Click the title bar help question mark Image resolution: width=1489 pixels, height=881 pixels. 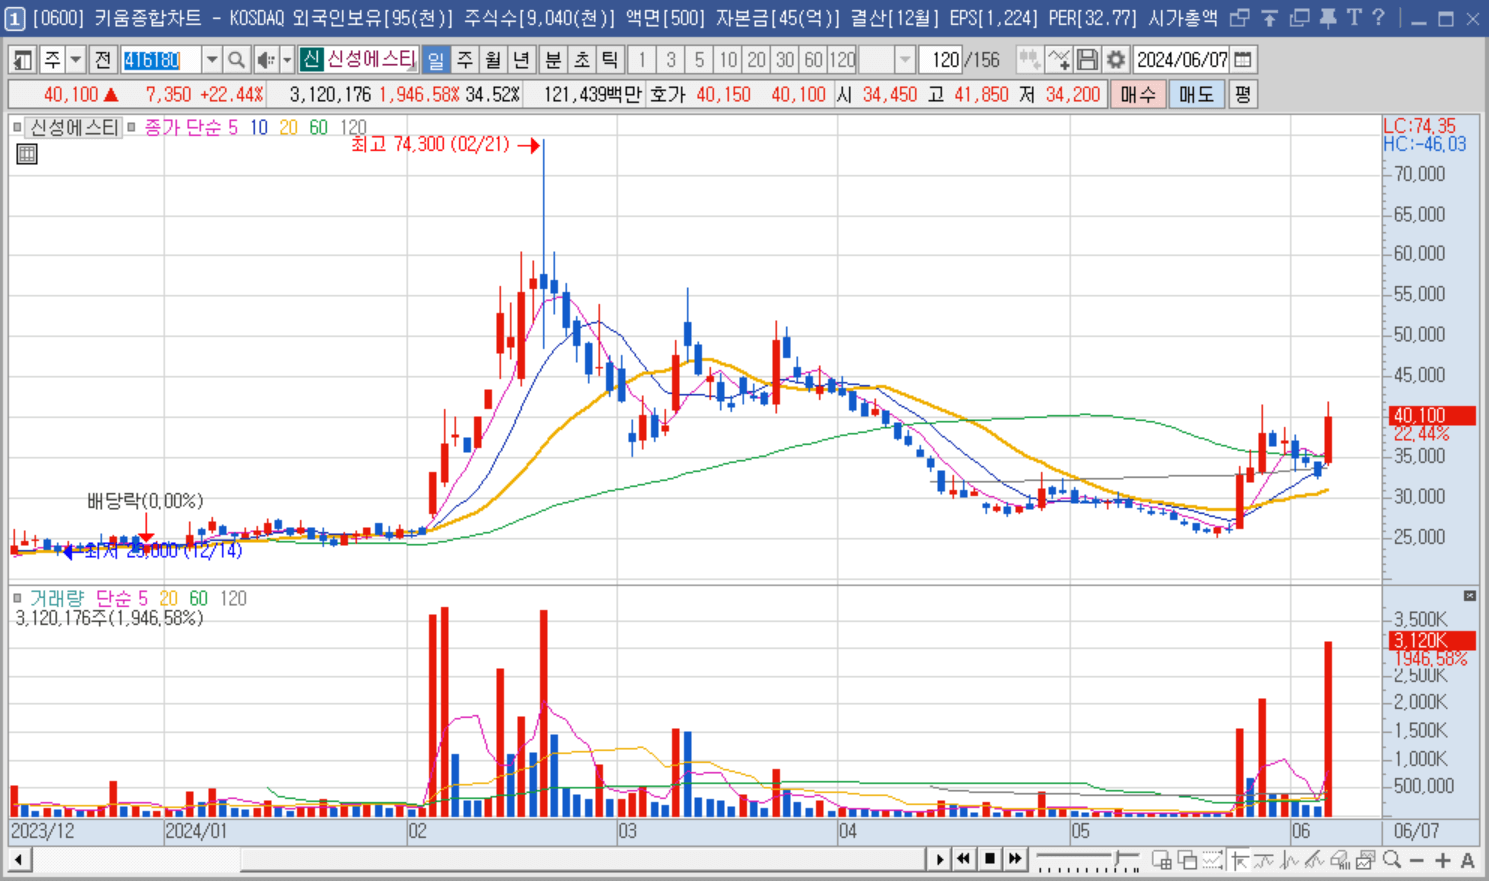tap(1379, 18)
